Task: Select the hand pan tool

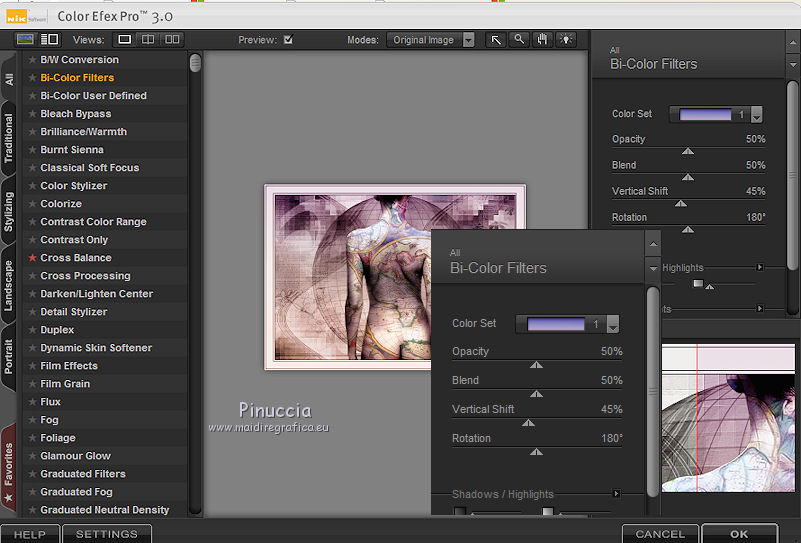Action: point(543,40)
